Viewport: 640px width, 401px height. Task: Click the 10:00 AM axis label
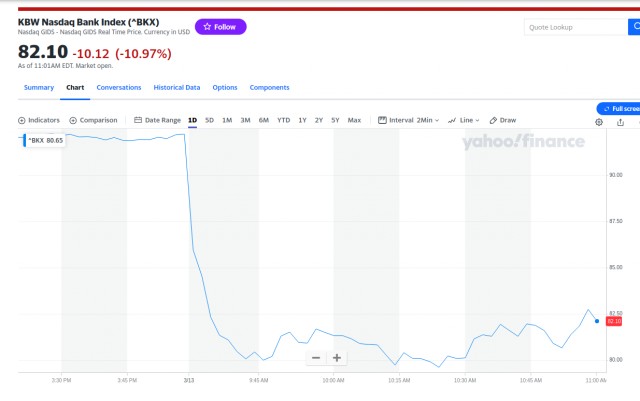333,380
